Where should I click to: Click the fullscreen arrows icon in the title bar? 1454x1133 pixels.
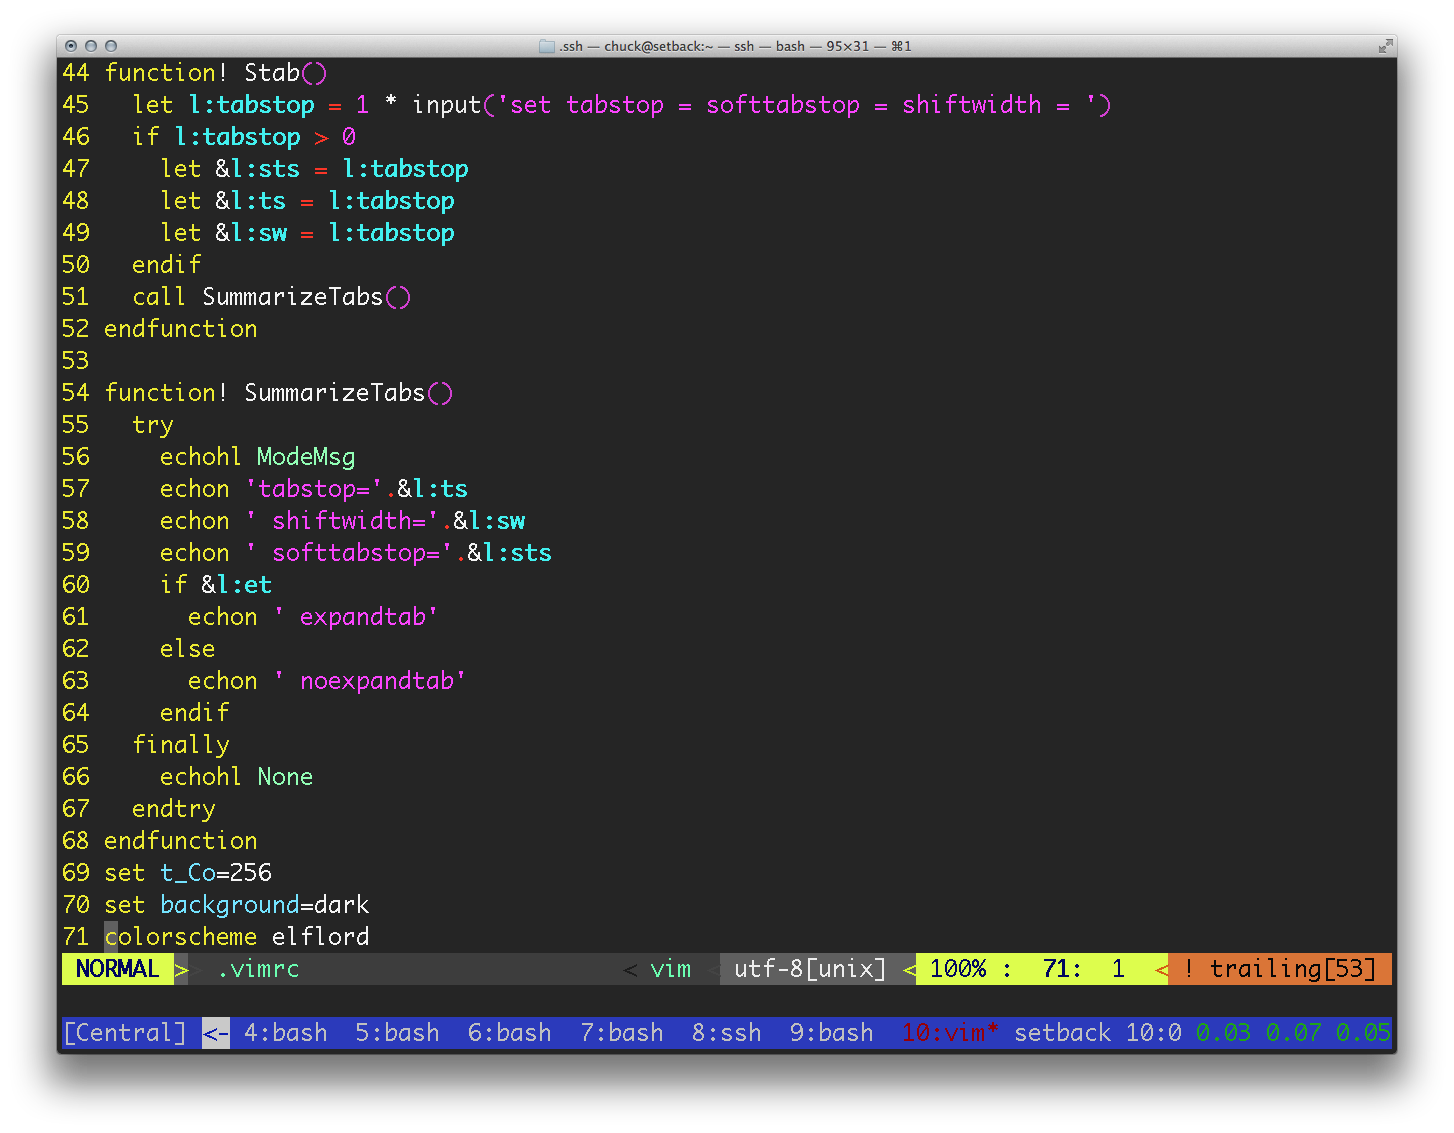pyautogui.click(x=1385, y=46)
